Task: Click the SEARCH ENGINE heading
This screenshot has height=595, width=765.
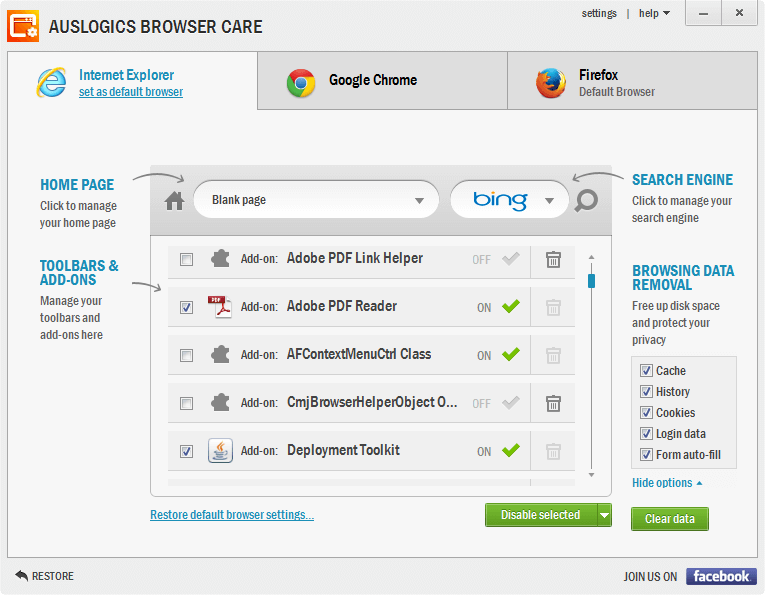Action: tap(682, 180)
